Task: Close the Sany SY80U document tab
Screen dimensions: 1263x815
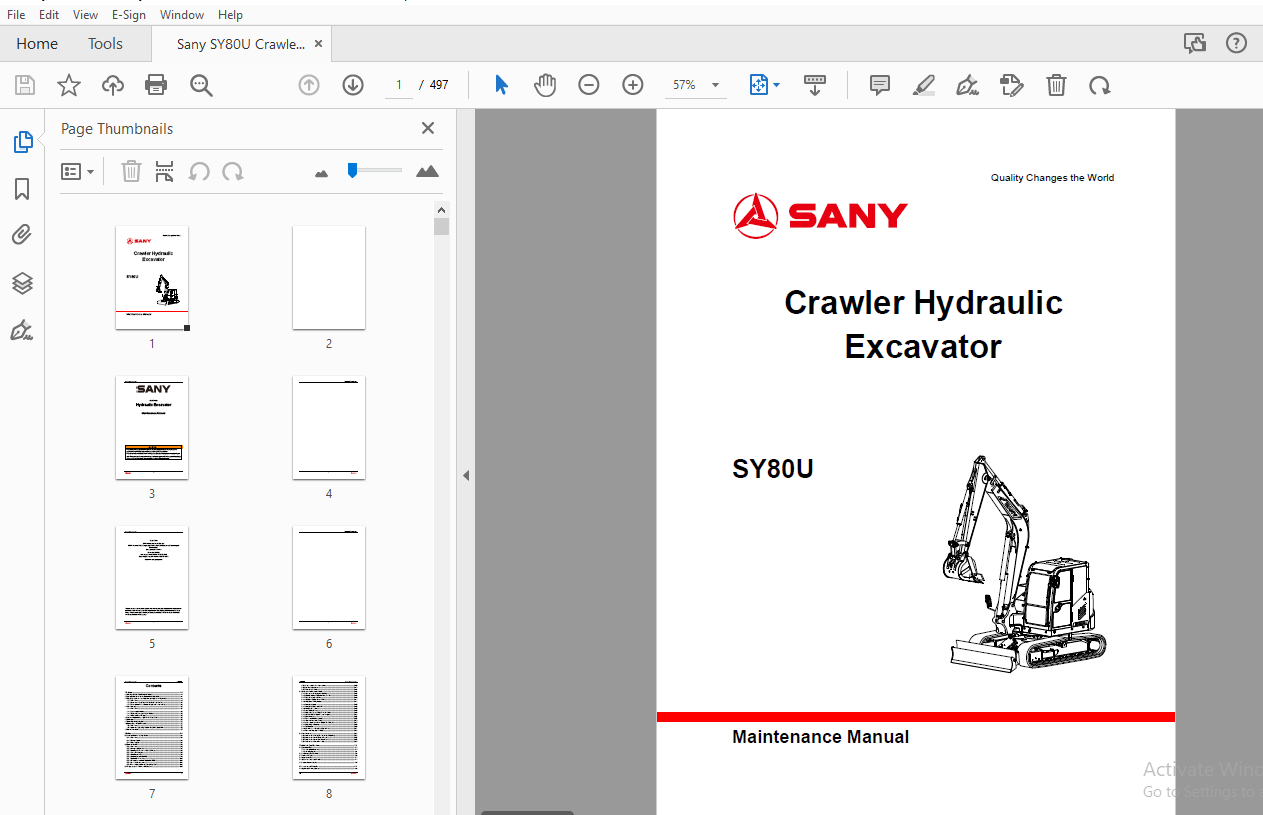Action: 318,44
